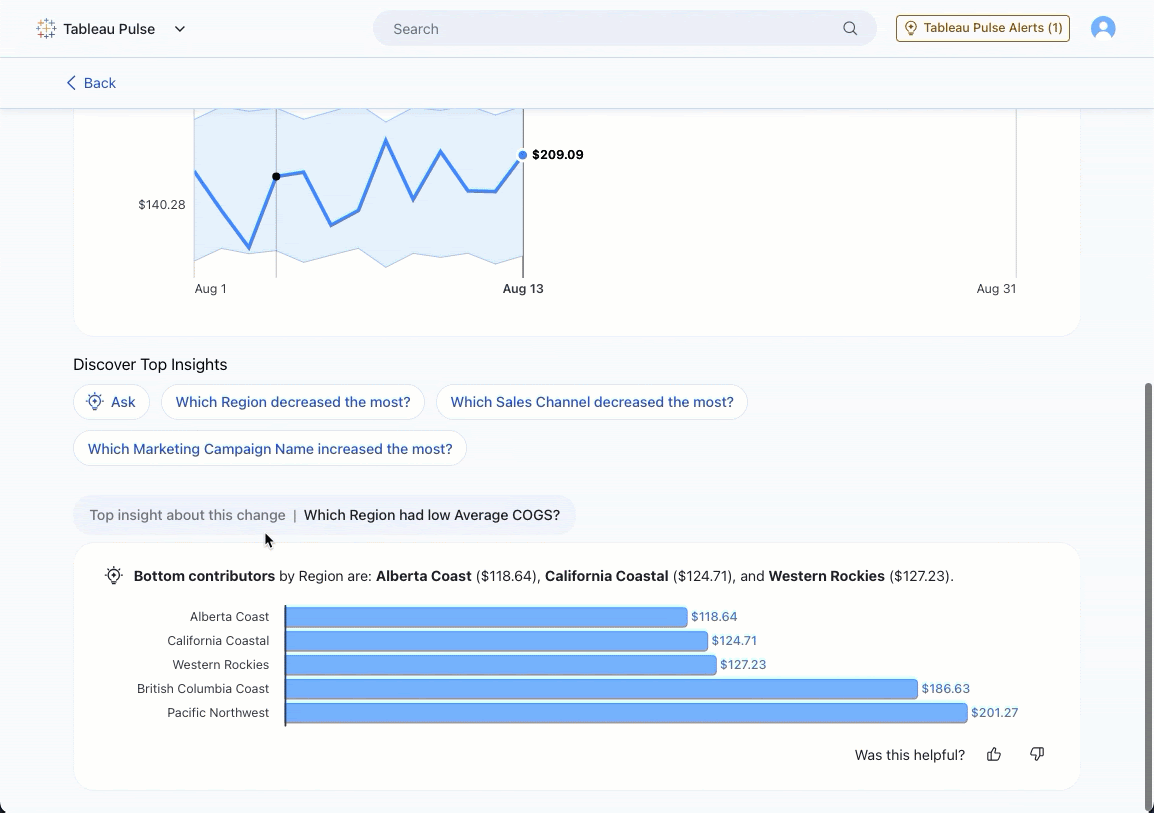Click the Ask sparkle icon
1154x813 pixels.
pyautogui.click(x=95, y=401)
